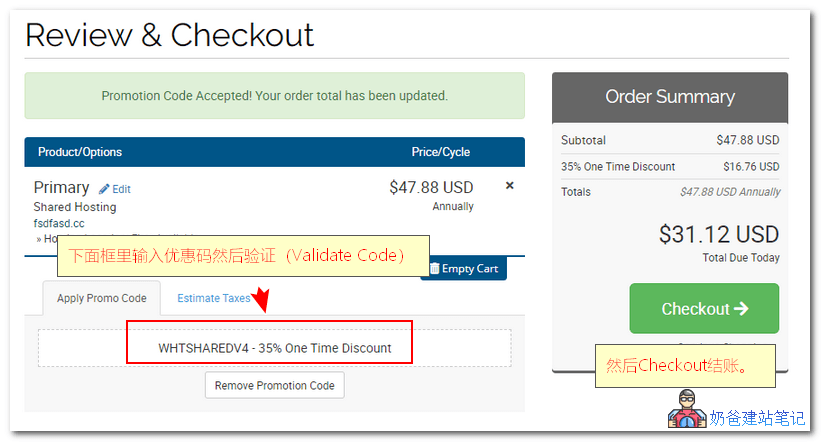
Task: Click the Review & Checkout page heading
Action: pyautogui.click(x=169, y=35)
